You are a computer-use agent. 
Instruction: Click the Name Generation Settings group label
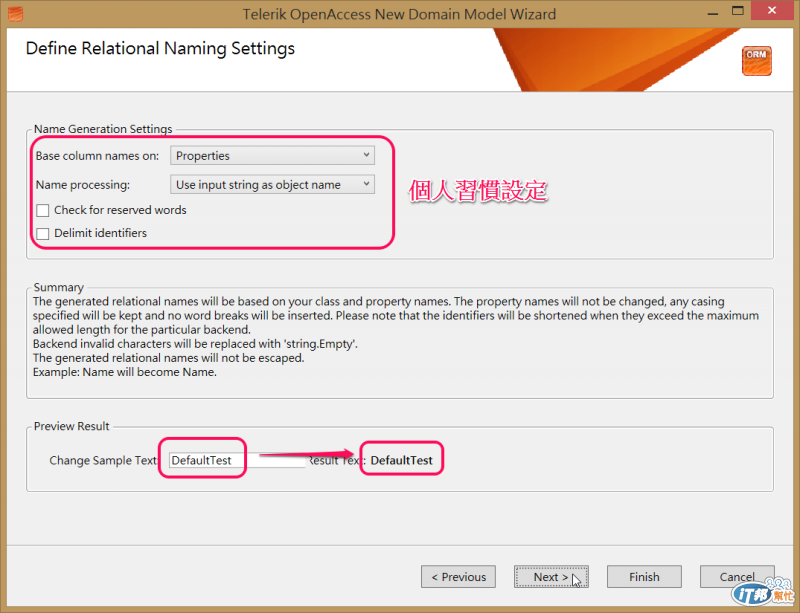(x=103, y=129)
